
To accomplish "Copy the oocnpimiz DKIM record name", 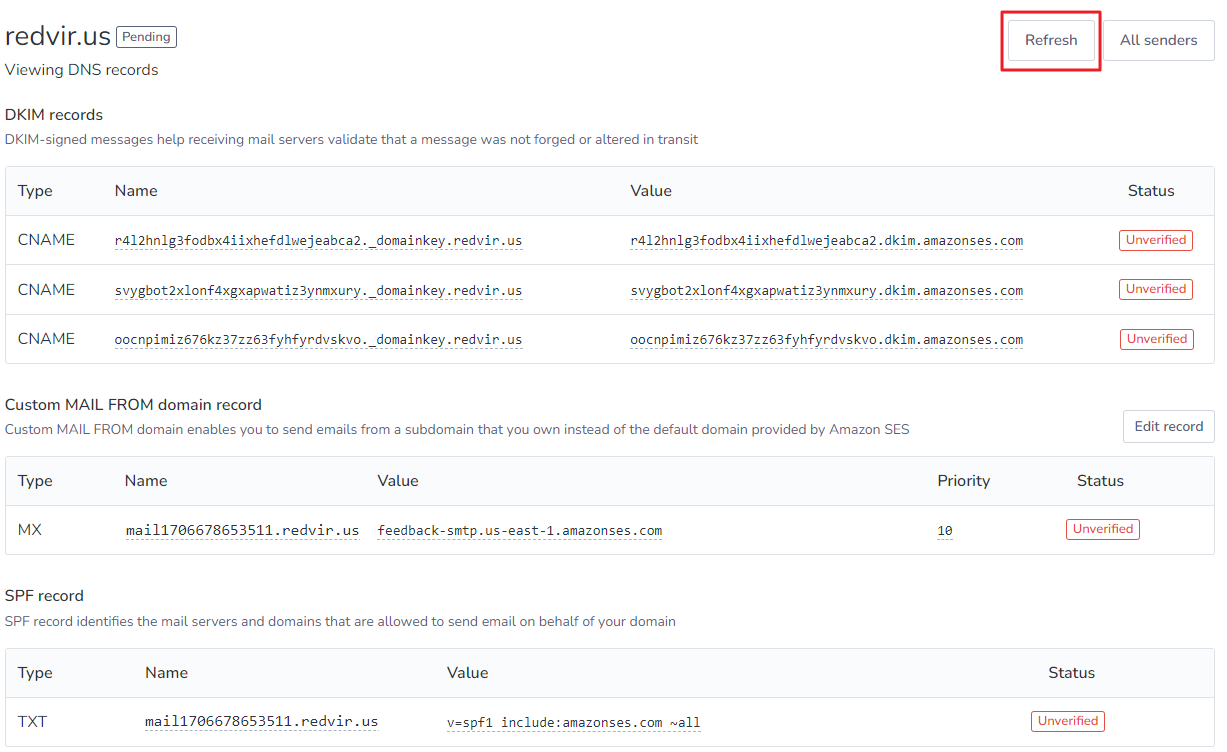I will click(x=318, y=340).
